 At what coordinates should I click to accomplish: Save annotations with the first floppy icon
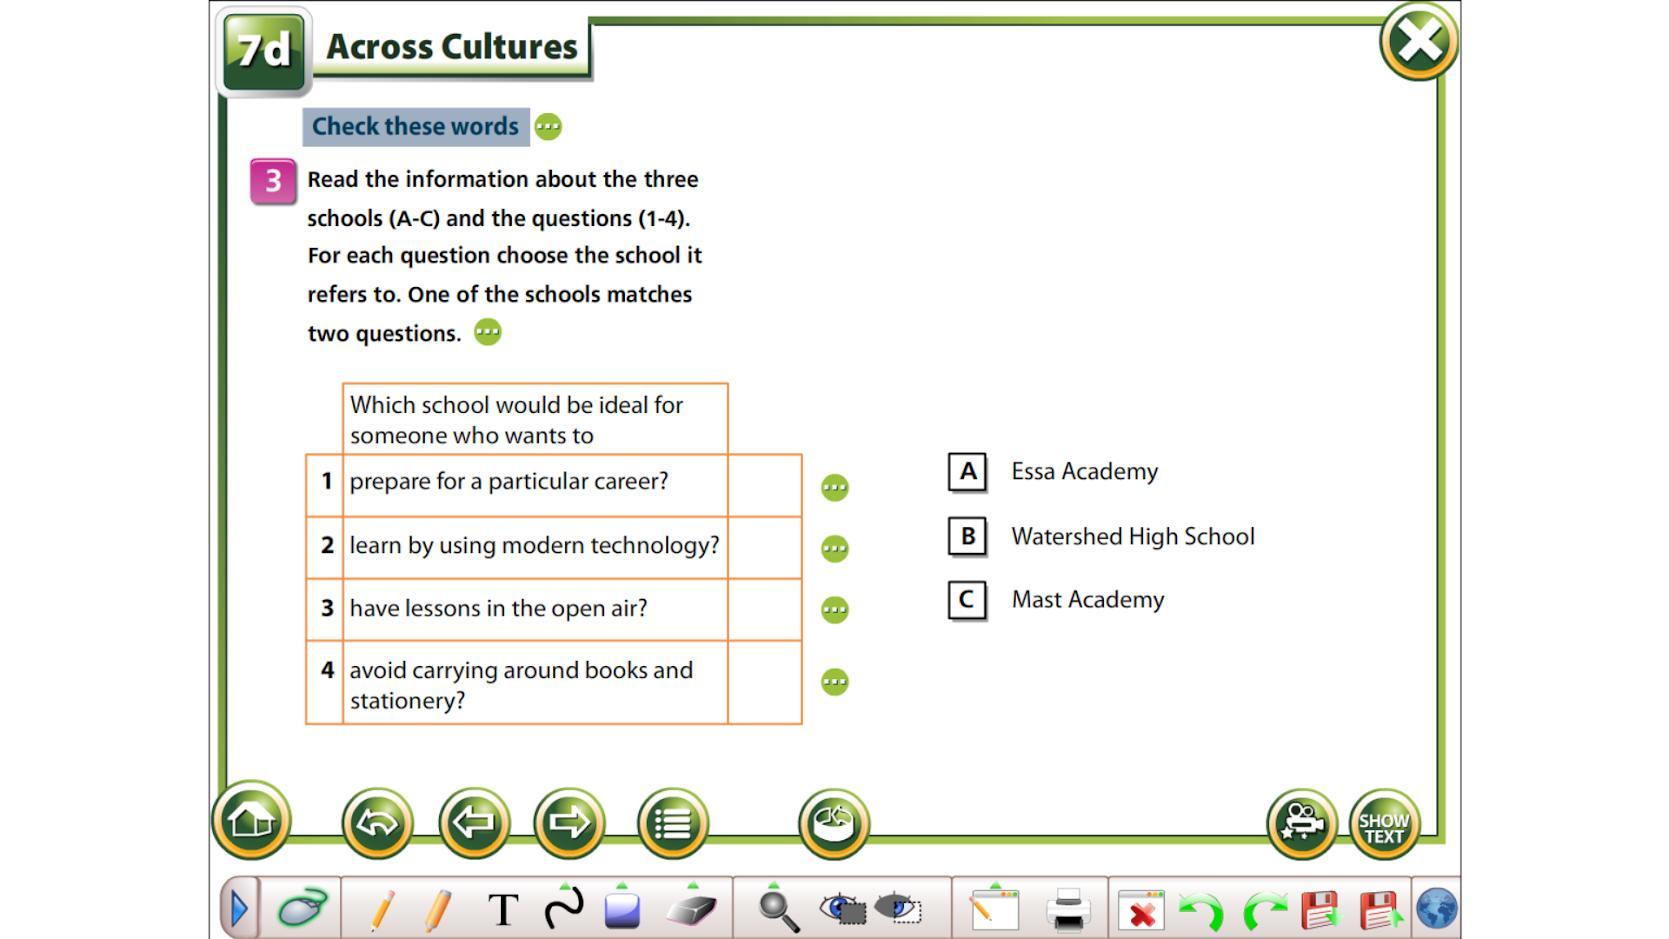pyautogui.click(x=1321, y=910)
